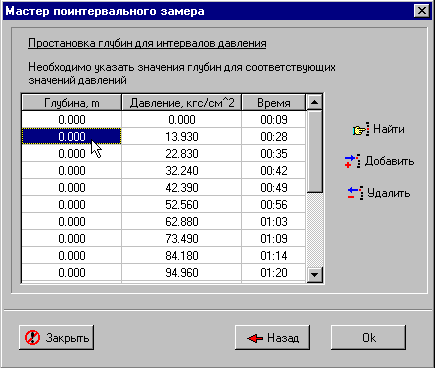Select depth cell in the 73.490 row
Viewport: 435px width, 368px height.
tap(72, 239)
